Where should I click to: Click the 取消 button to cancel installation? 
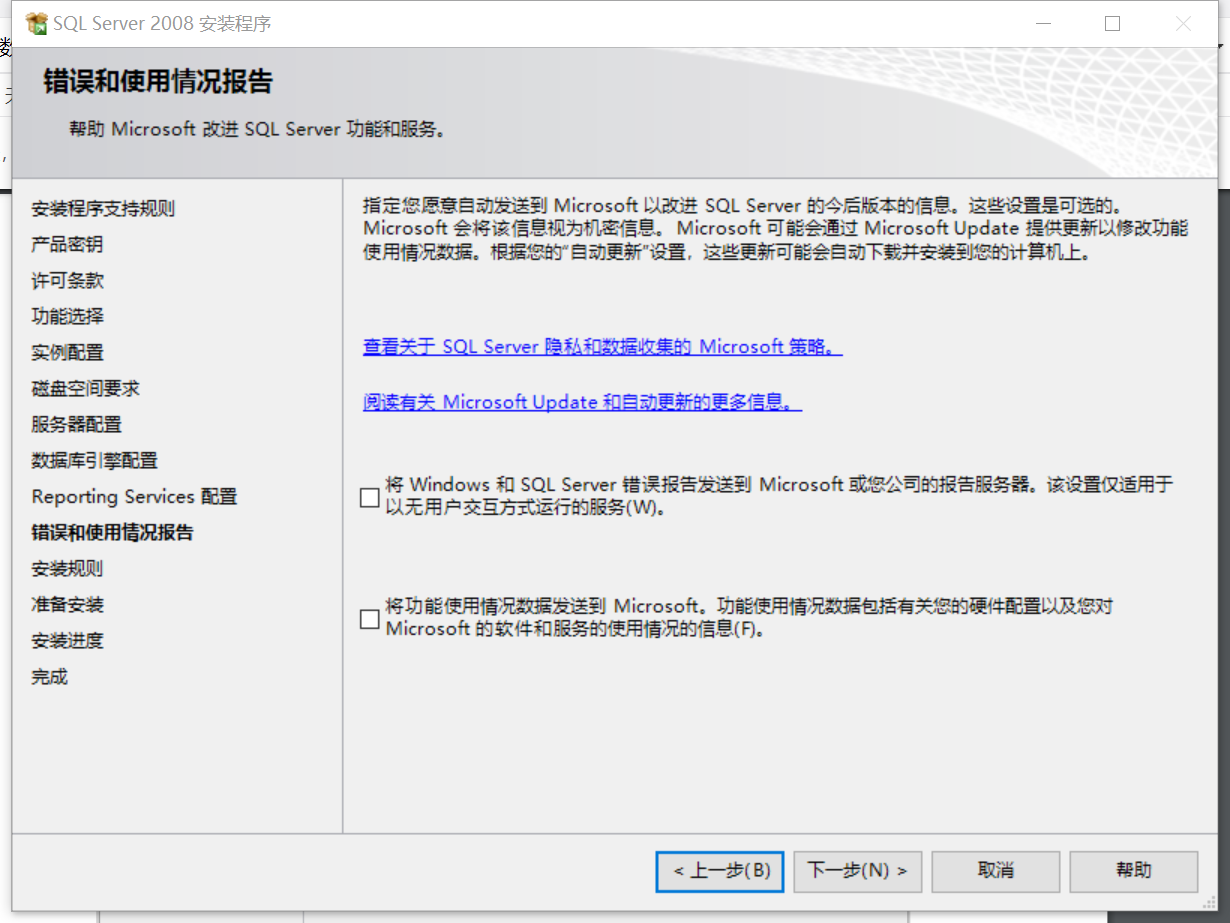coord(995,871)
